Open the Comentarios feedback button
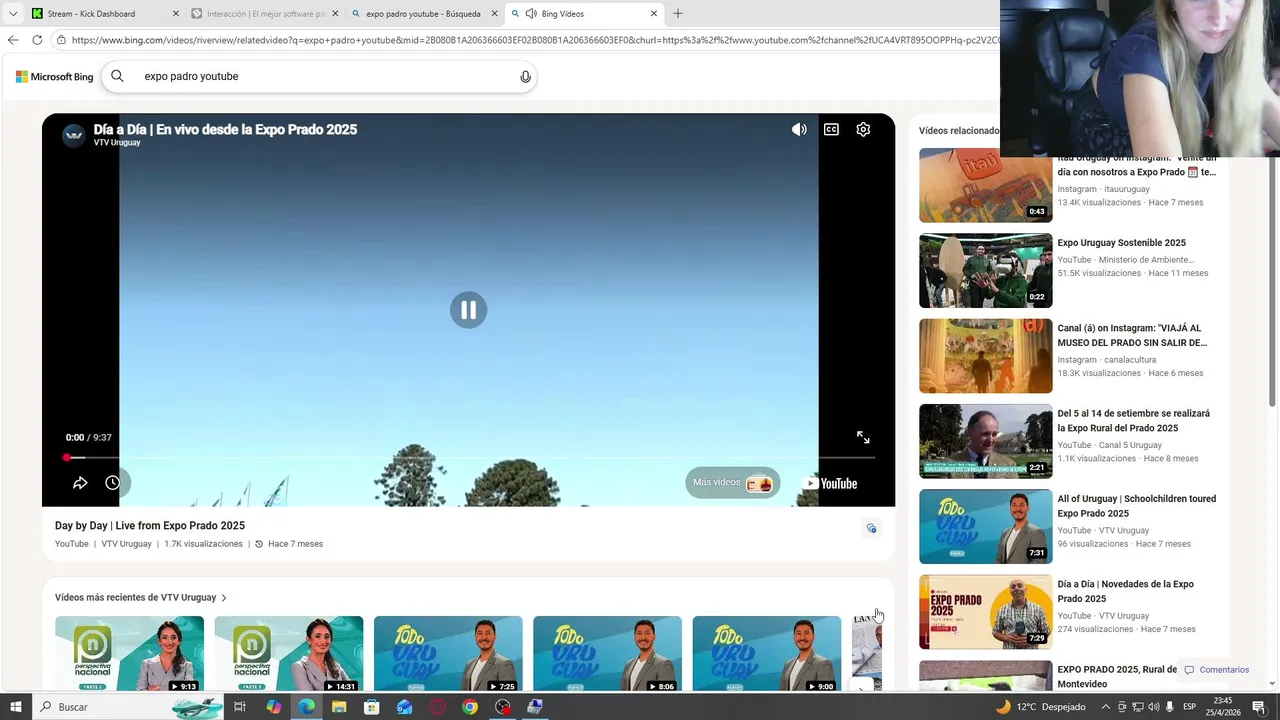1280x720 pixels. click(1216, 670)
